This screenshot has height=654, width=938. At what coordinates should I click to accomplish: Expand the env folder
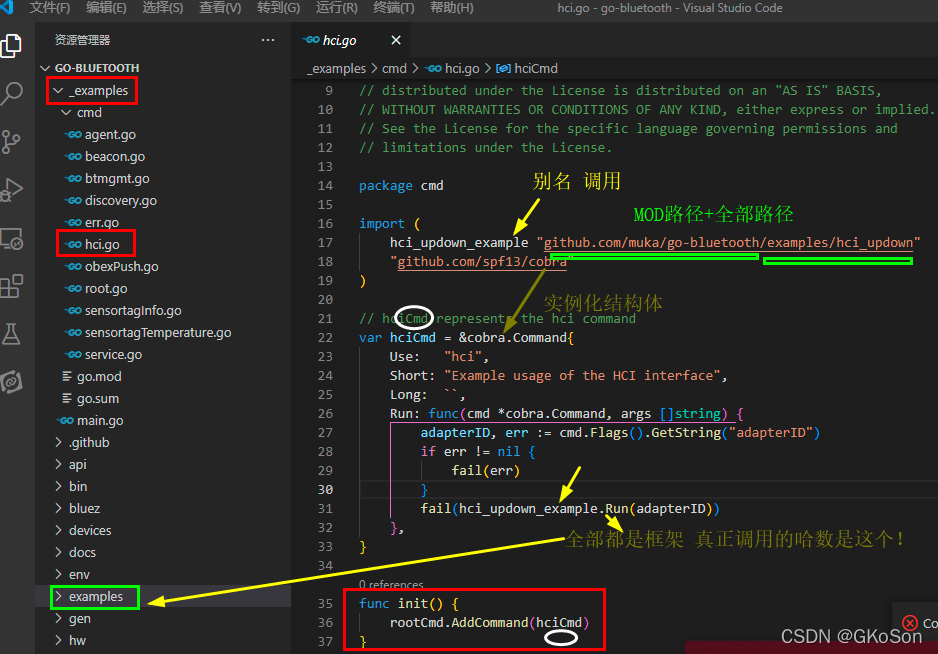[59, 574]
